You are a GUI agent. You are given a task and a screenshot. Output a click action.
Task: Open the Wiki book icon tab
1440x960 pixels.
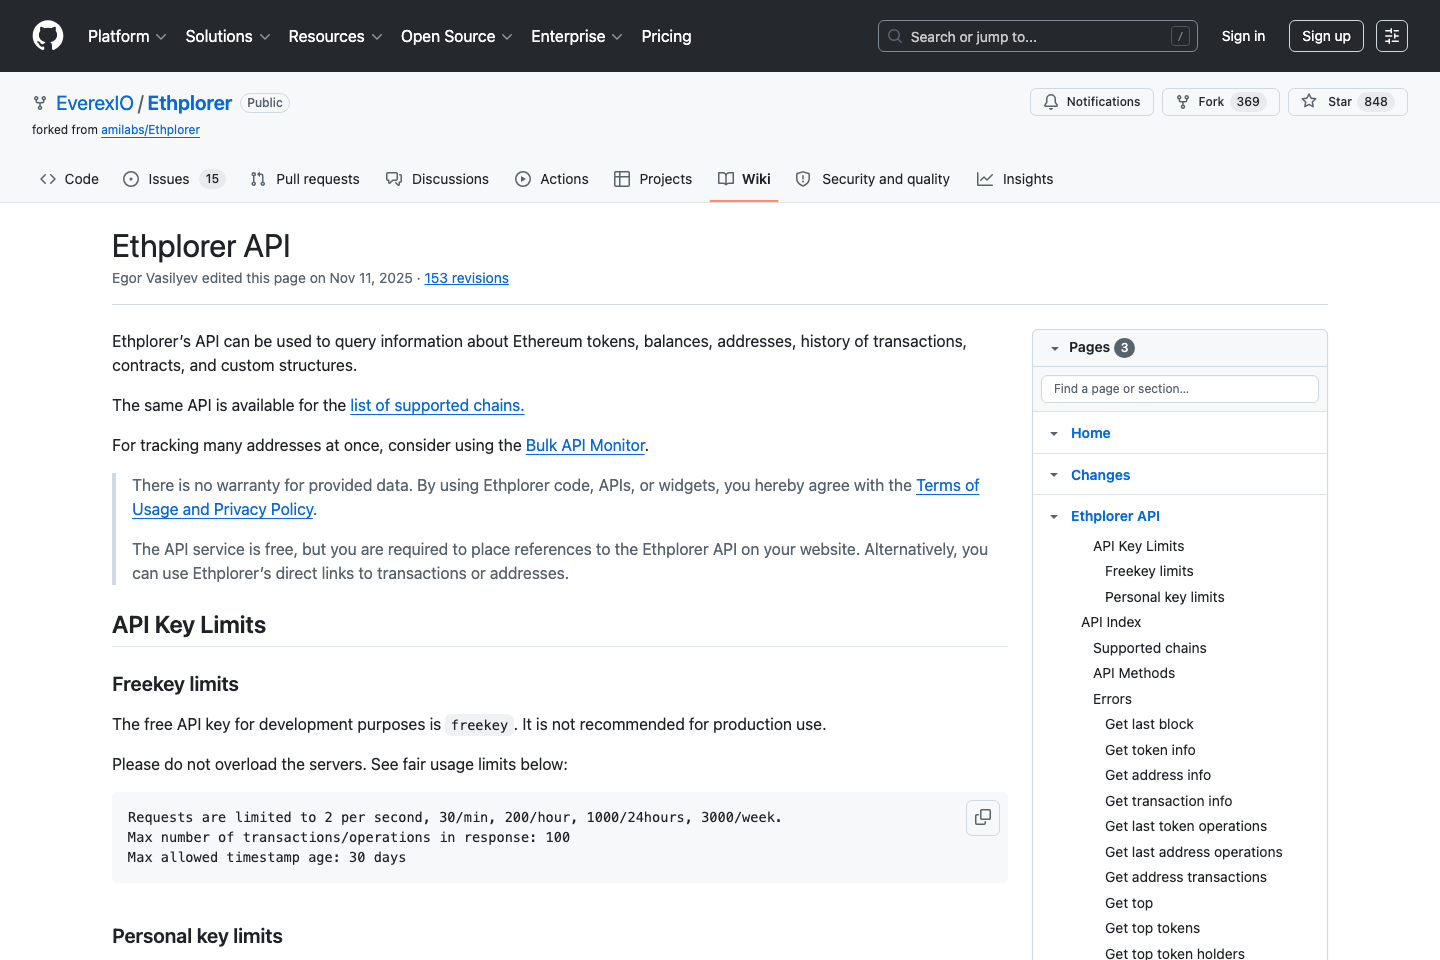pos(725,178)
